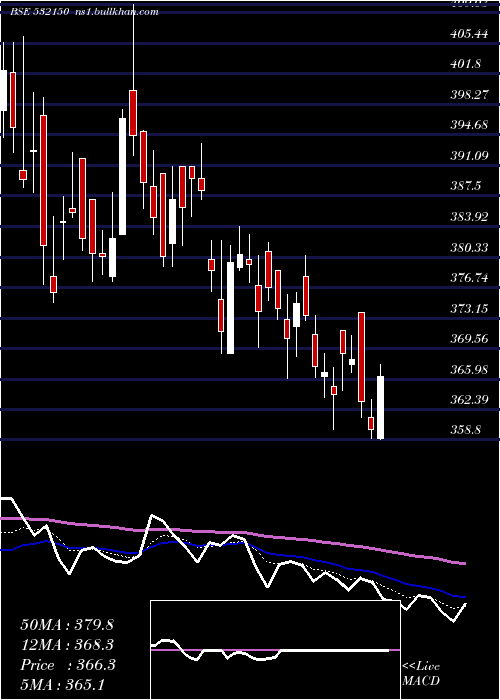Screen dimensions: 500x700
Task: Click the 358.8 price label
Action: click(466, 430)
